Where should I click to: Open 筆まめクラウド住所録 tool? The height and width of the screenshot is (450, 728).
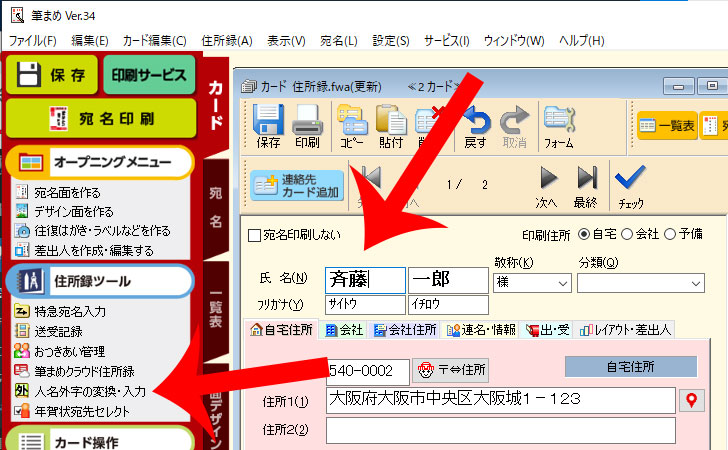pos(74,371)
